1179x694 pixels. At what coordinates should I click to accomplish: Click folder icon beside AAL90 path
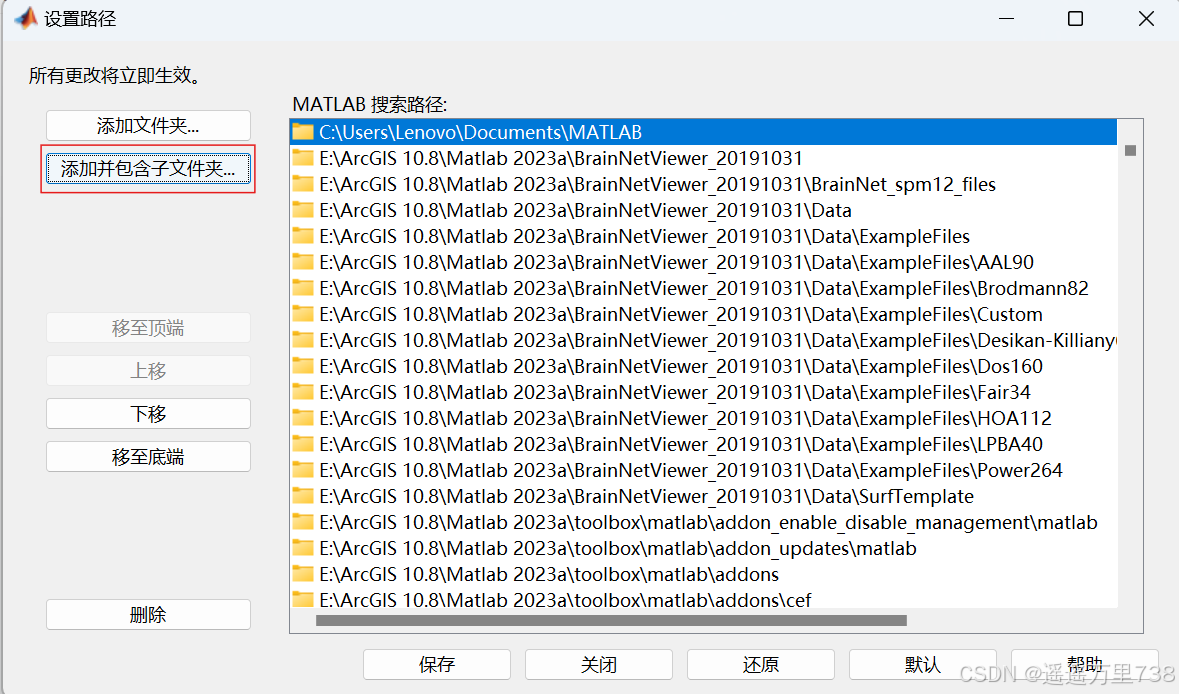[303, 262]
